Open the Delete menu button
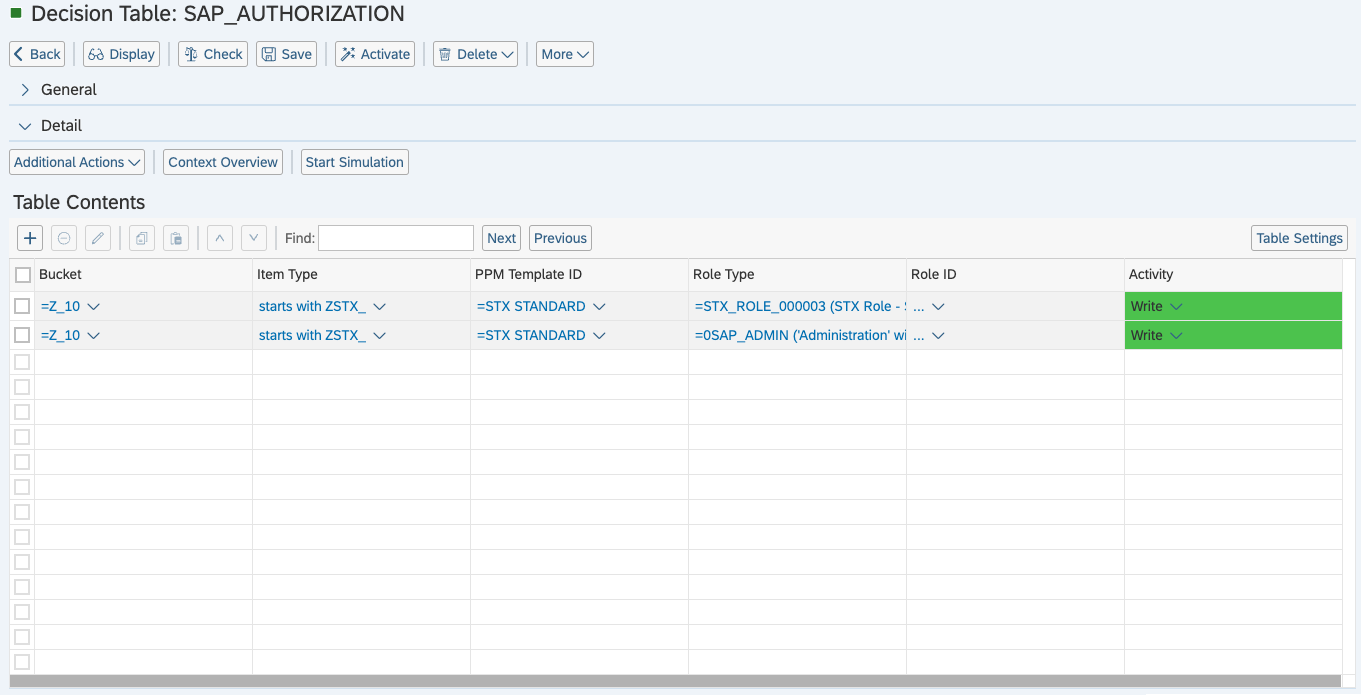This screenshot has width=1361, height=695. [x=475, y=54]
